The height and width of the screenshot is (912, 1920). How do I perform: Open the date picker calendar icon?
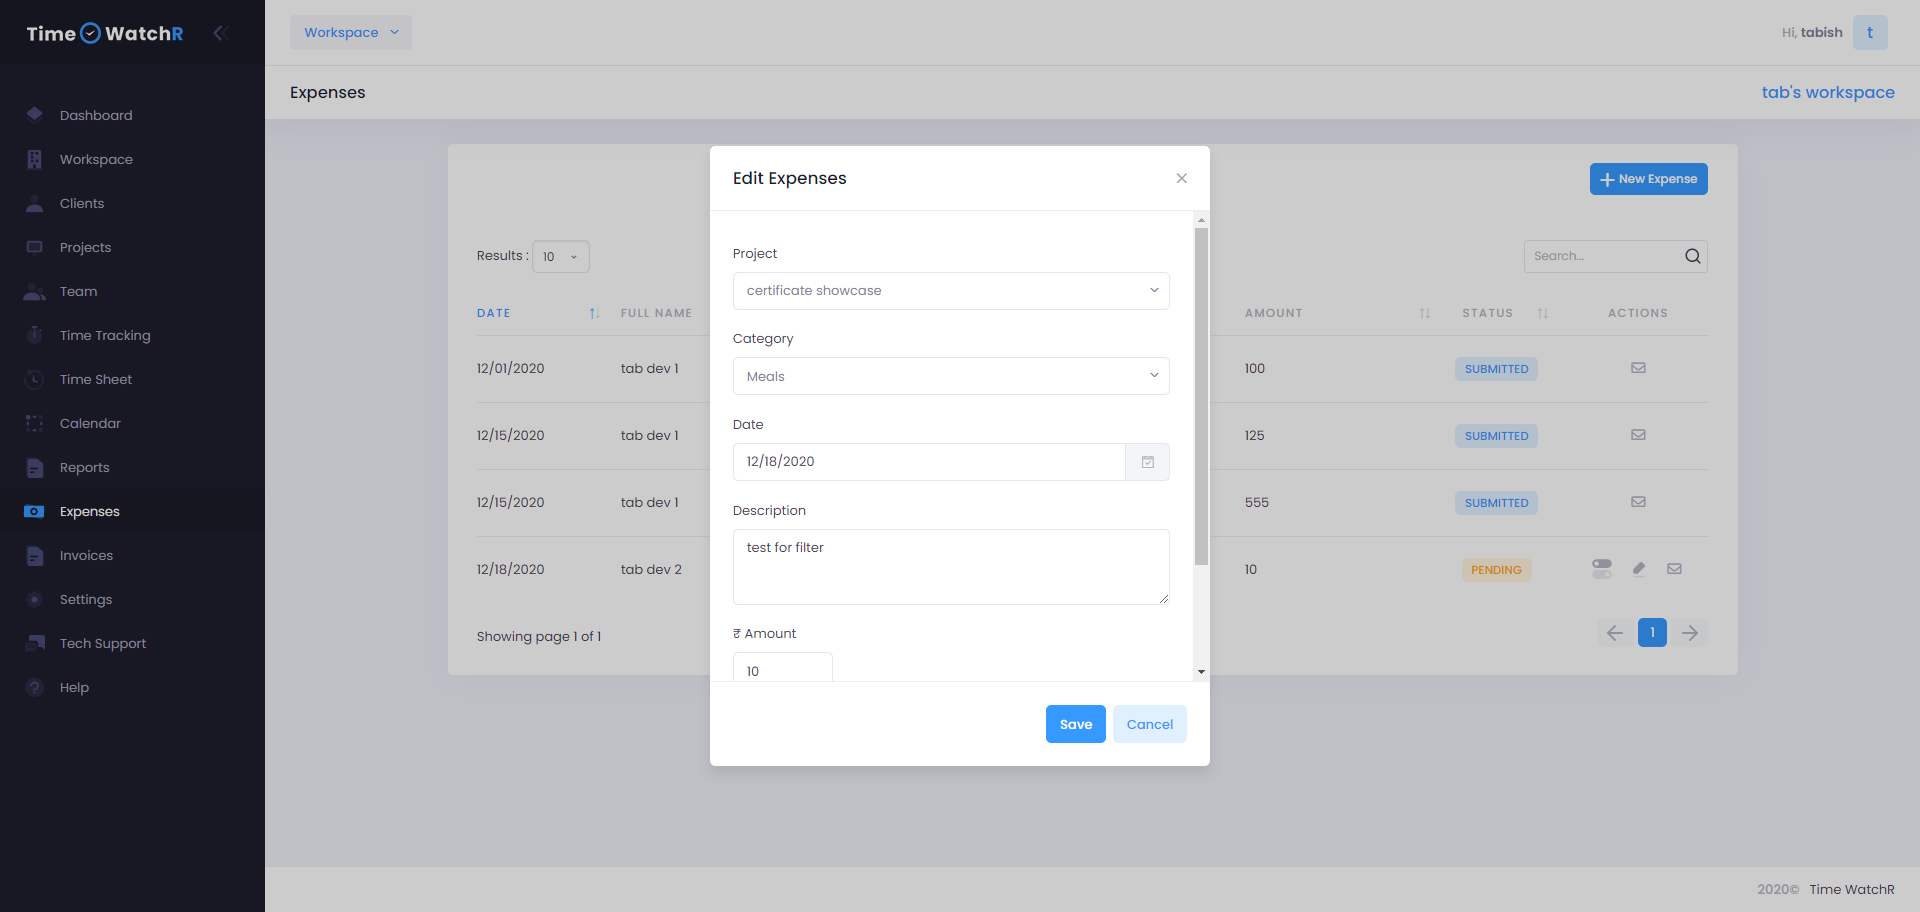(x=1148, y=462)
